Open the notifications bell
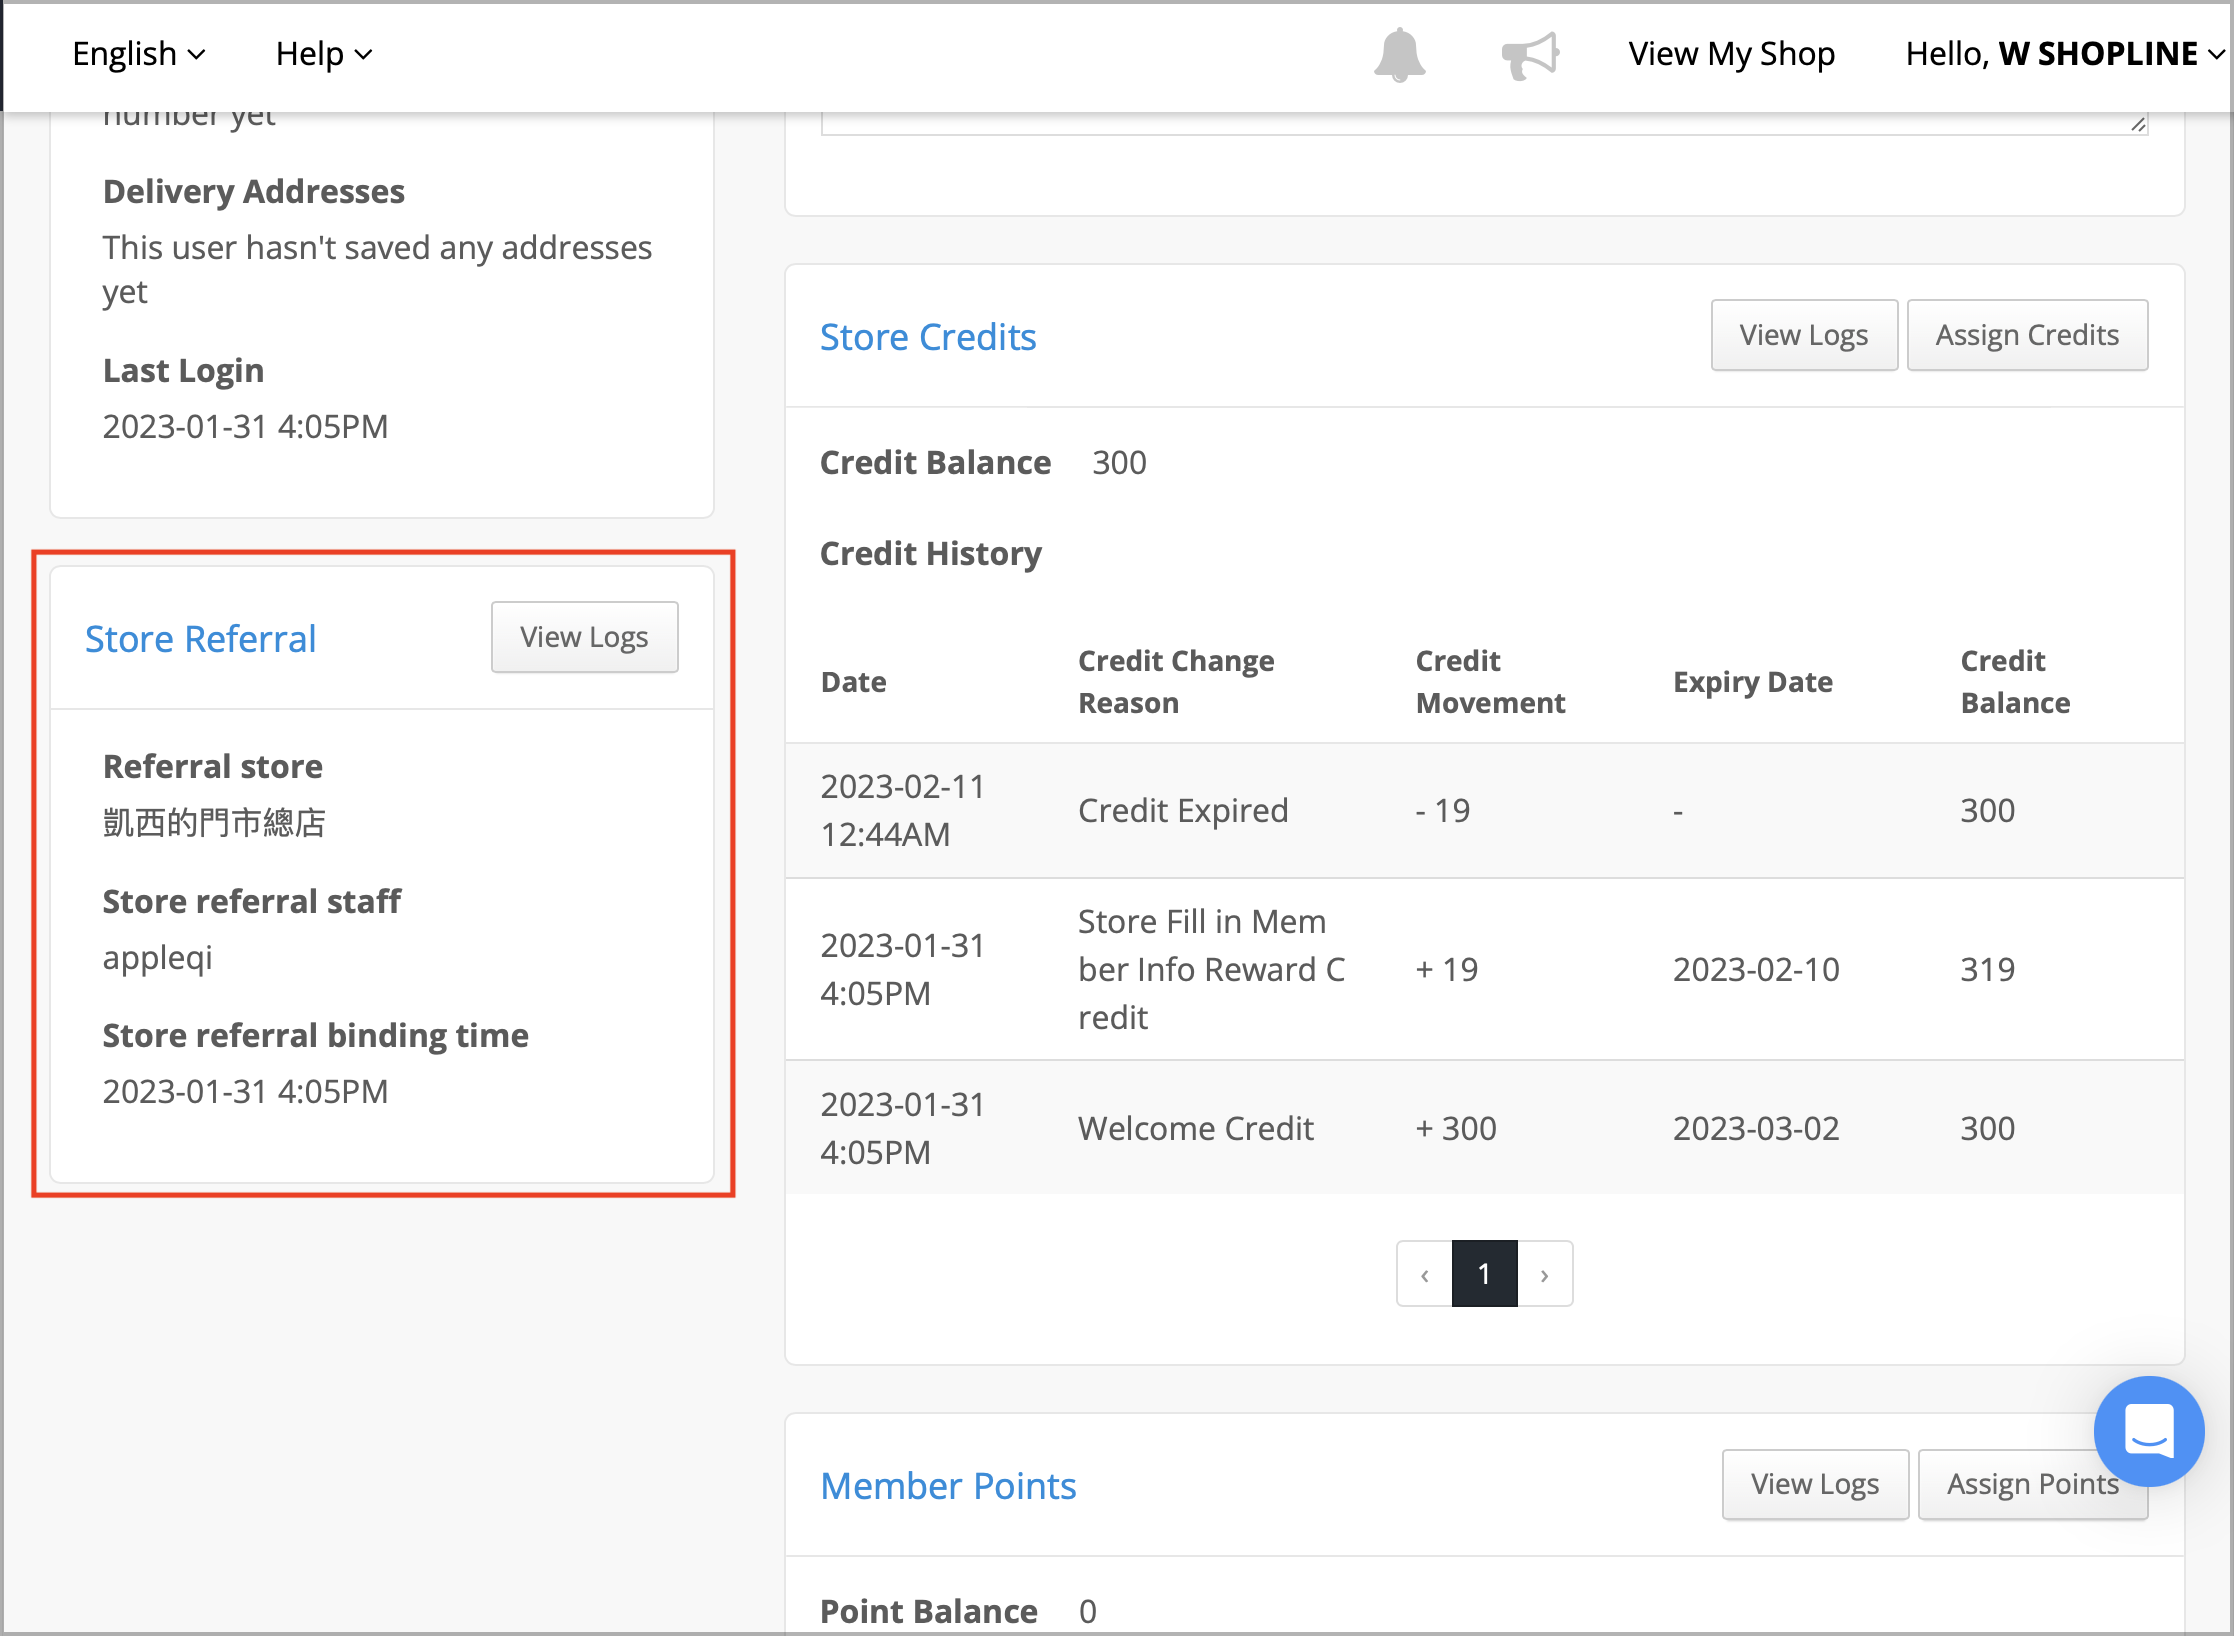Viewport: 2234px width, 1636px height. [x=1399, y=54]
